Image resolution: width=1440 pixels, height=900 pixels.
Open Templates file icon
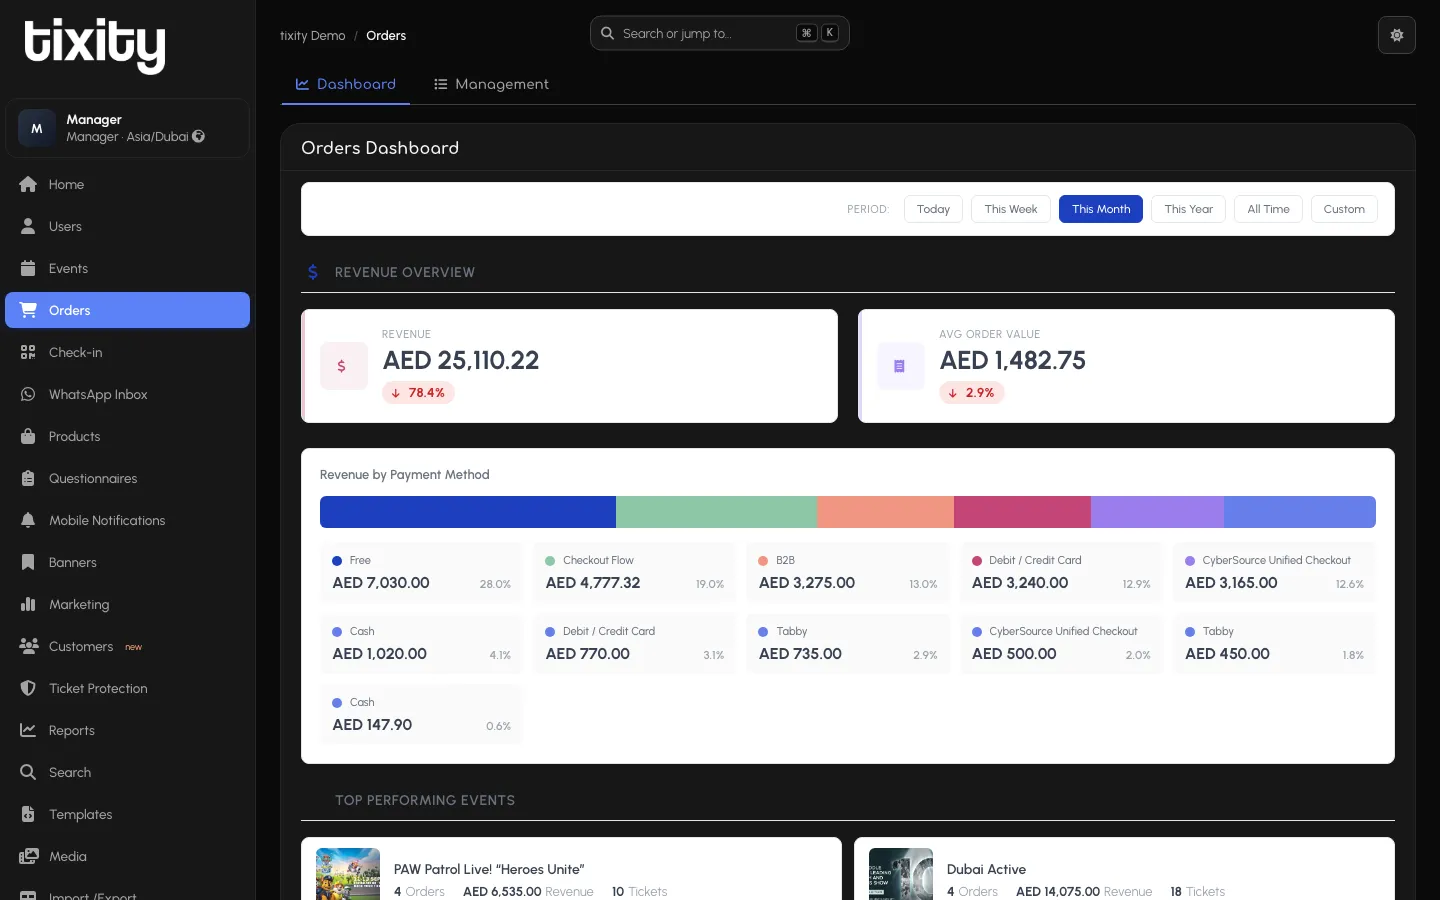coord(28,814)
